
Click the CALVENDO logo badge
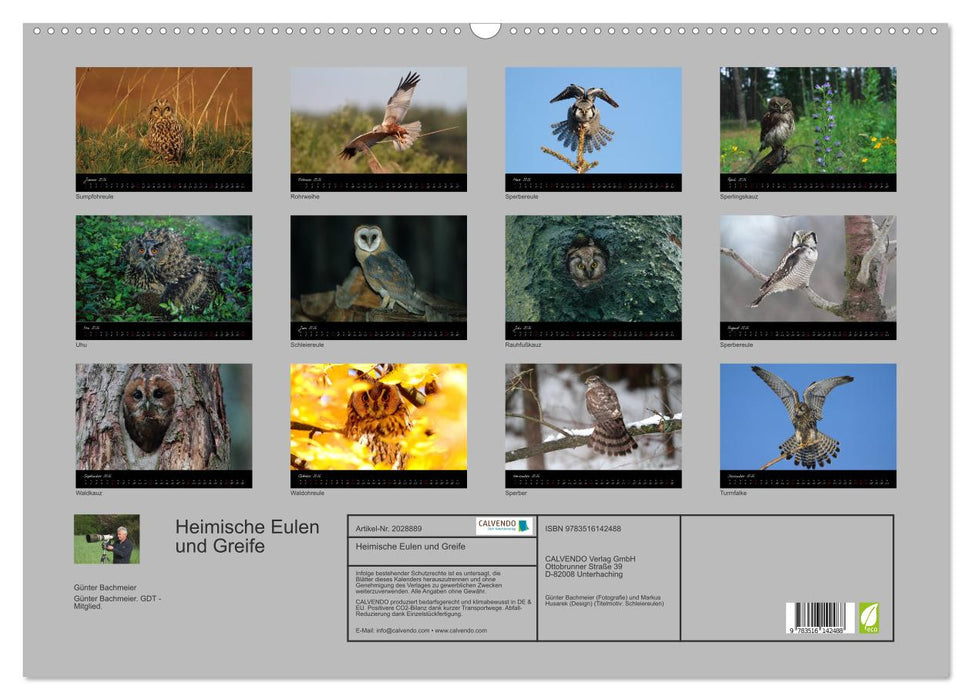click(504, 526)
